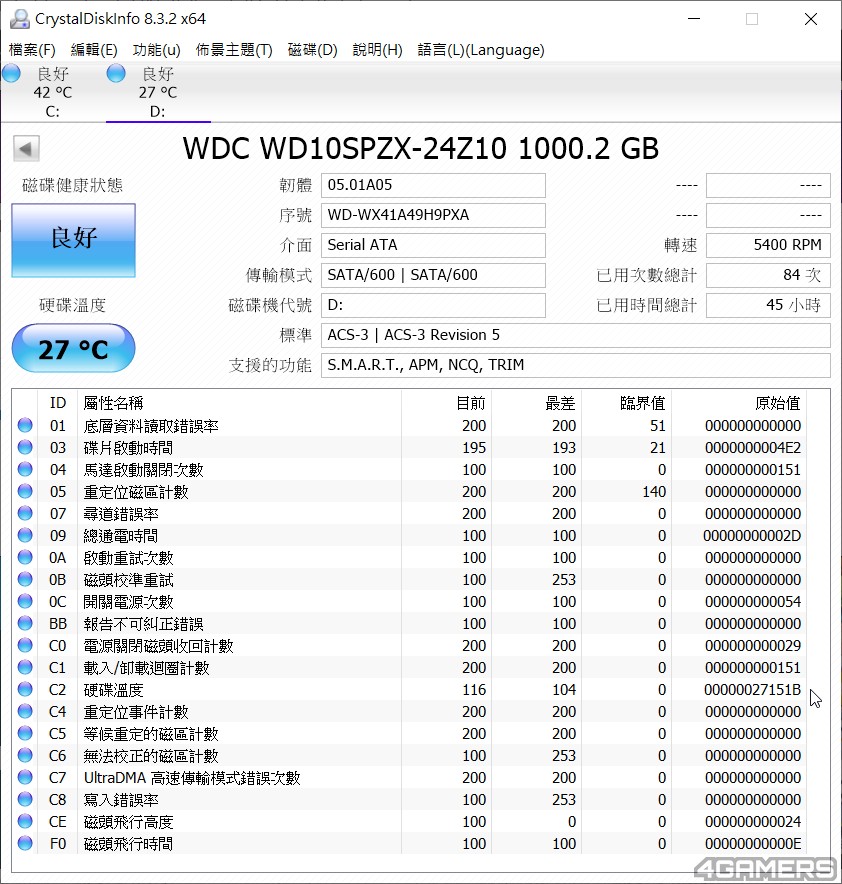Click the 臨界值 column header
Image resolution: width=842 pixels, height=884 pixels.
(x=627, y=403)
